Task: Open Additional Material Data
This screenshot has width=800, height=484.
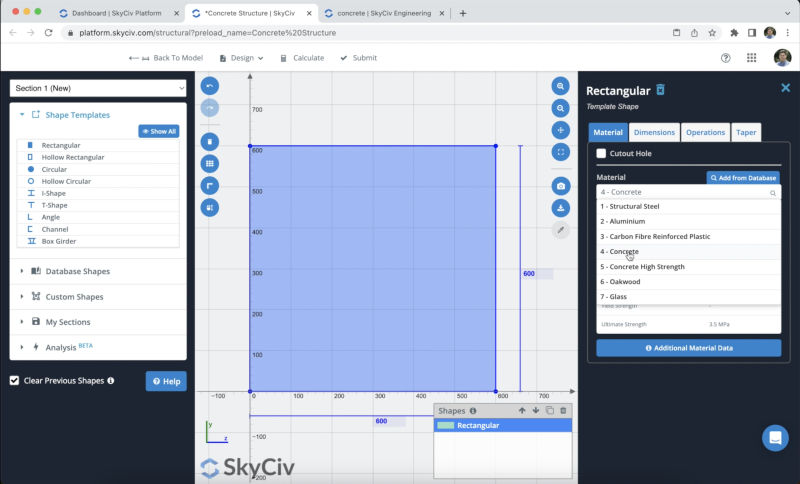Action: click(x=688, y=348)
